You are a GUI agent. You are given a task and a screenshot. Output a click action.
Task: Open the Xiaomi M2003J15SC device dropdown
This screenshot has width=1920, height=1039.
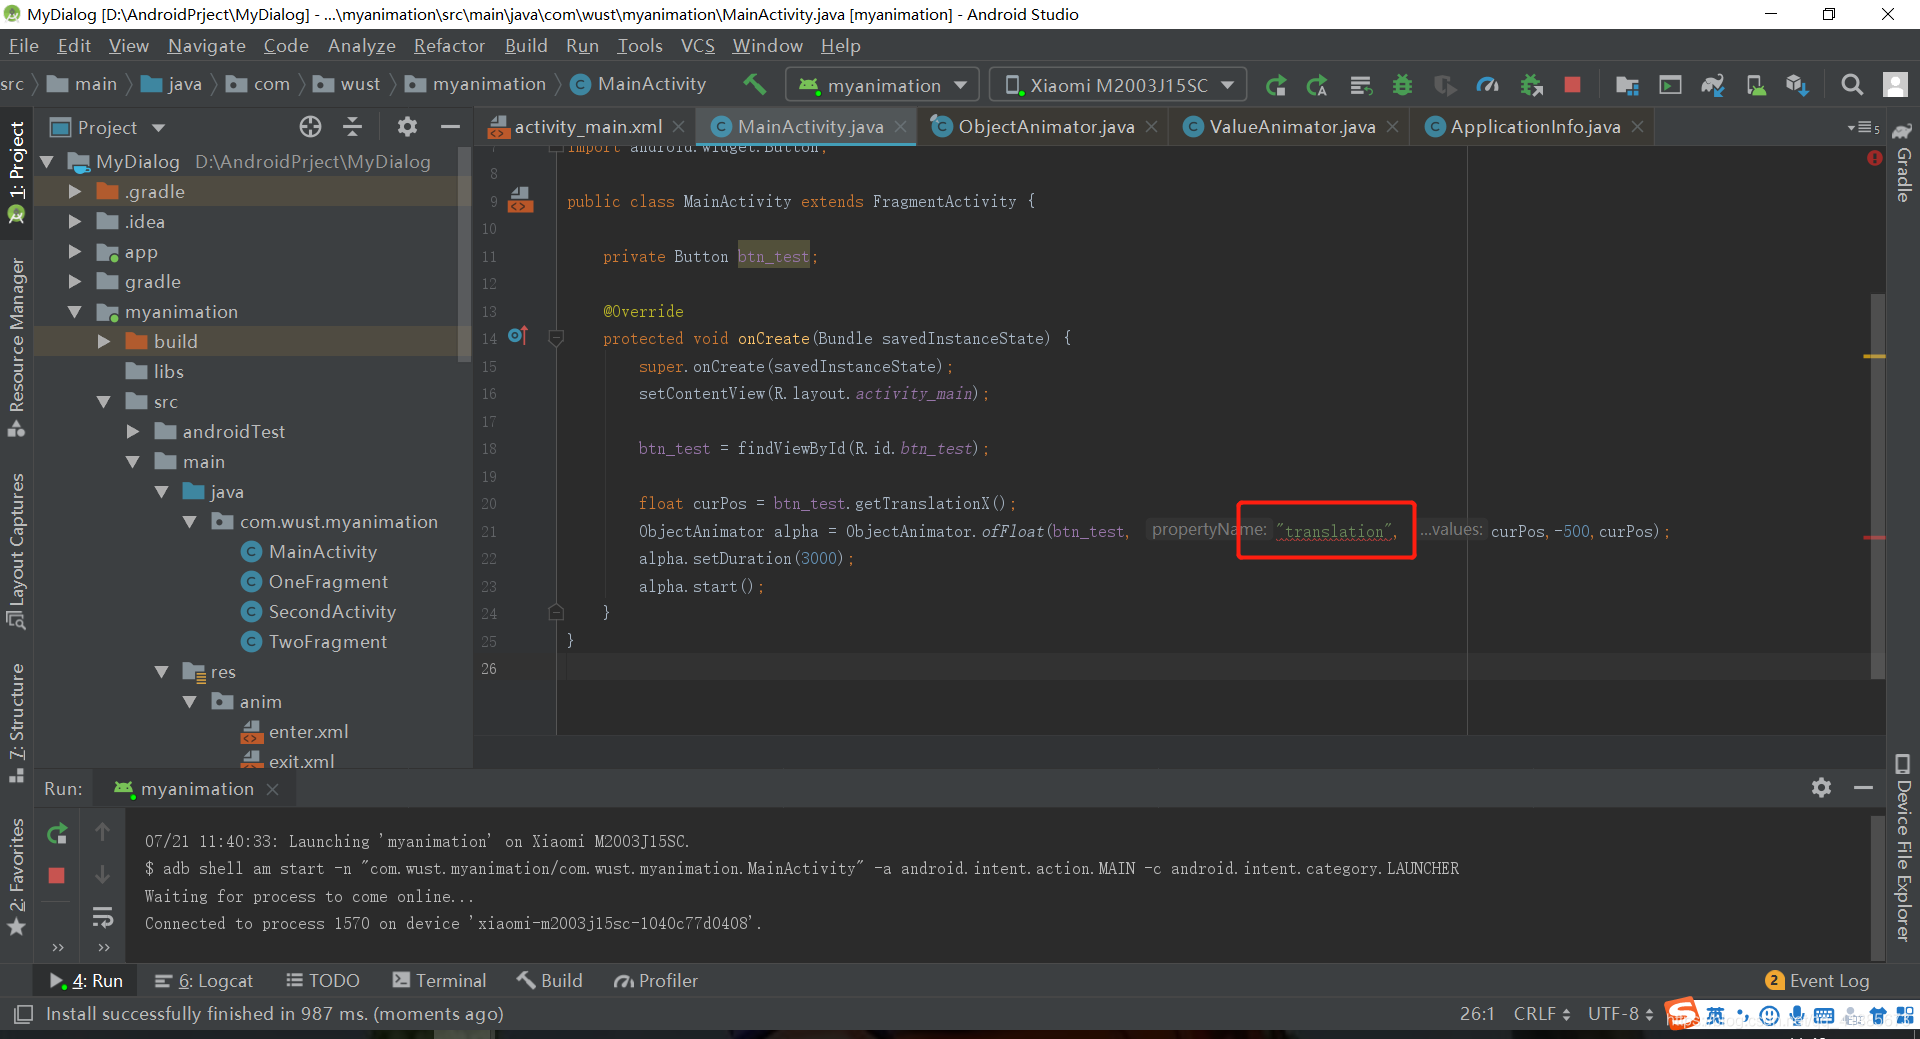[1118, 85]
